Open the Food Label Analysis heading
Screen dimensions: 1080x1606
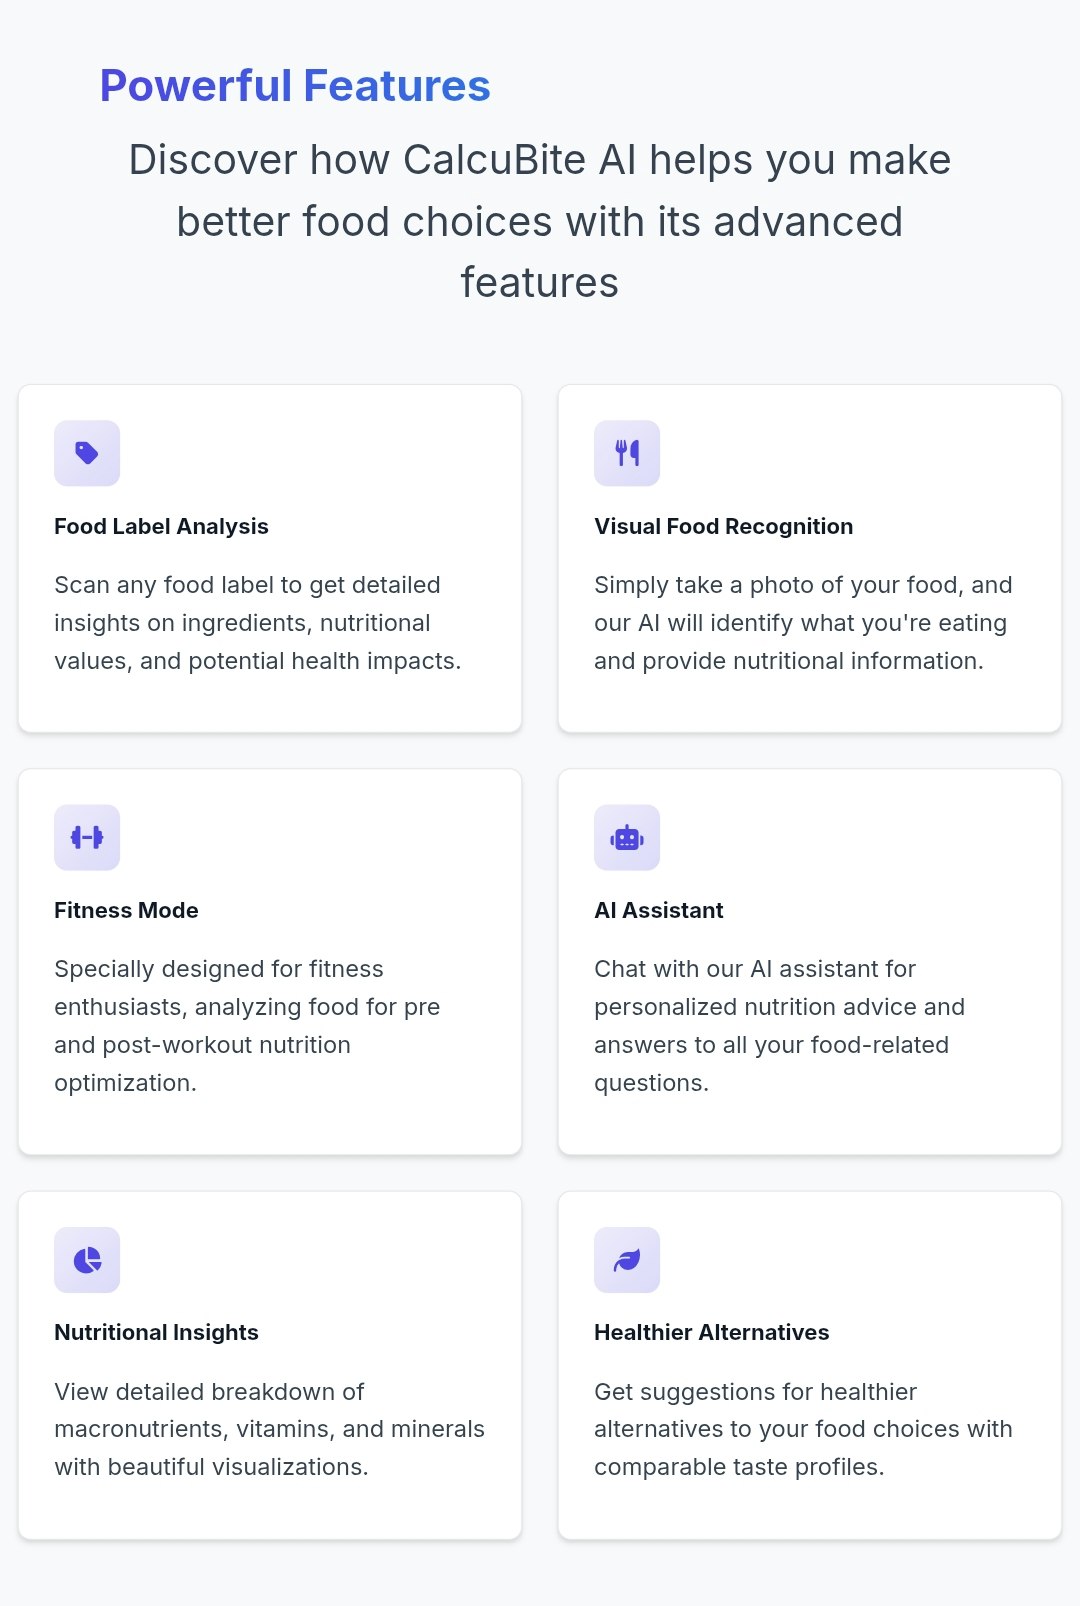tap(161, 526)
